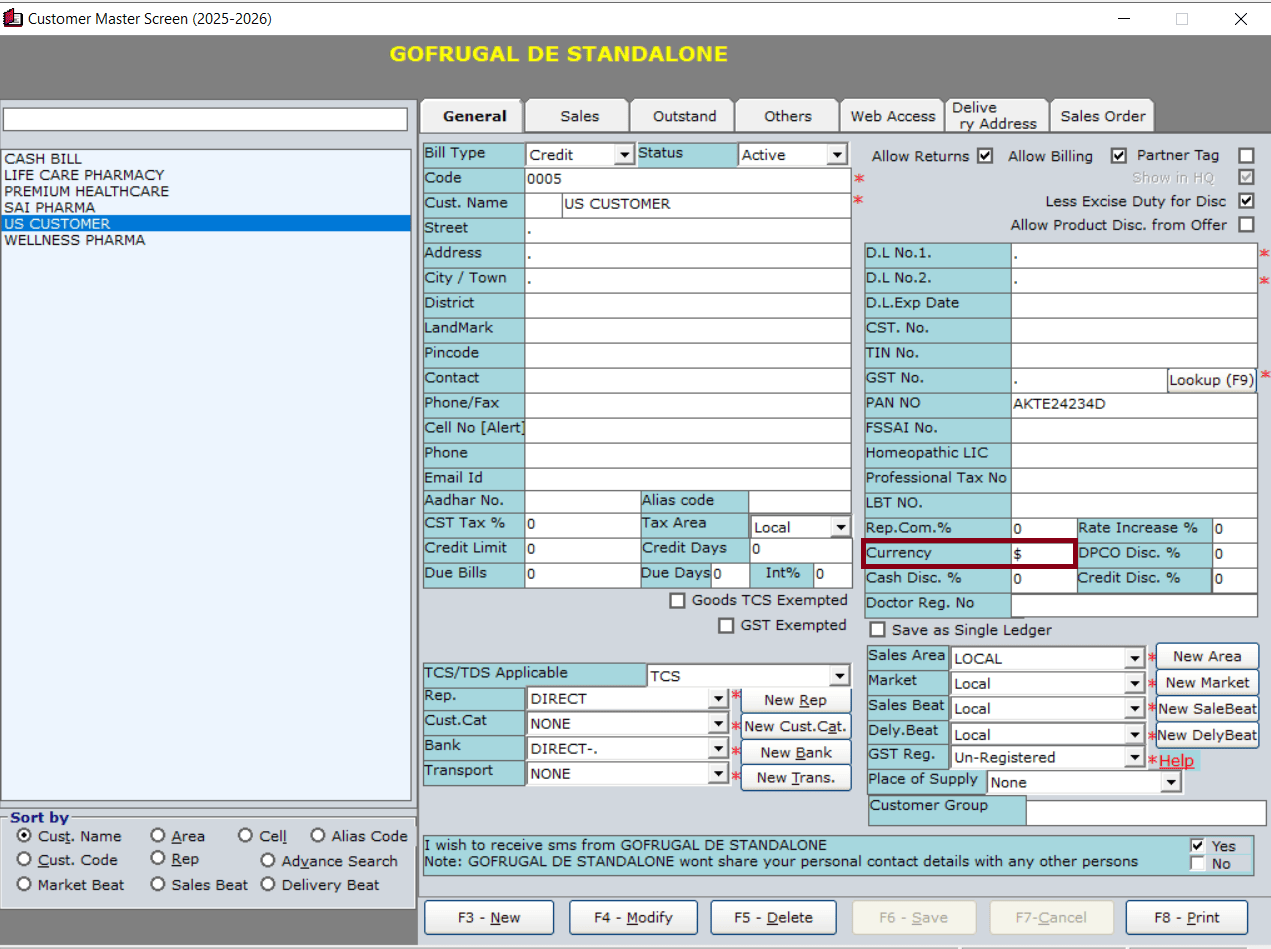Choose Sales Beat sort option
1271x949 pixels.
click(x=158, y=885)
